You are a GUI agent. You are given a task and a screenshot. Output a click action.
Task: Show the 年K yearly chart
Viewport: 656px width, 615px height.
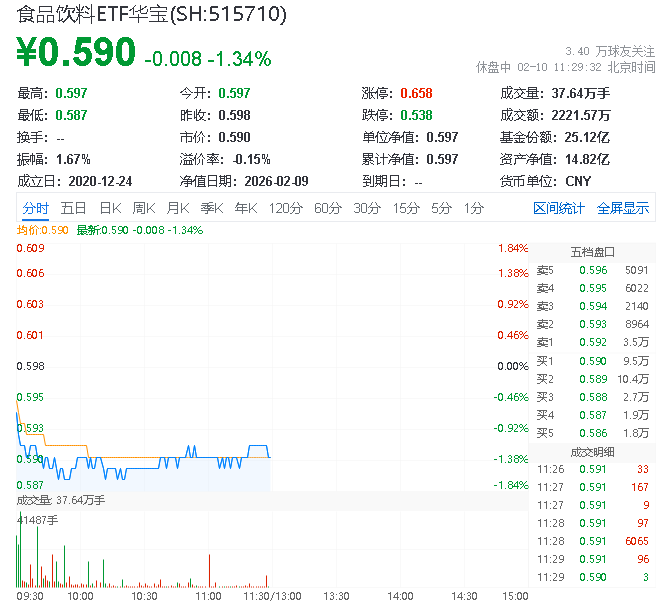point(245,208)
